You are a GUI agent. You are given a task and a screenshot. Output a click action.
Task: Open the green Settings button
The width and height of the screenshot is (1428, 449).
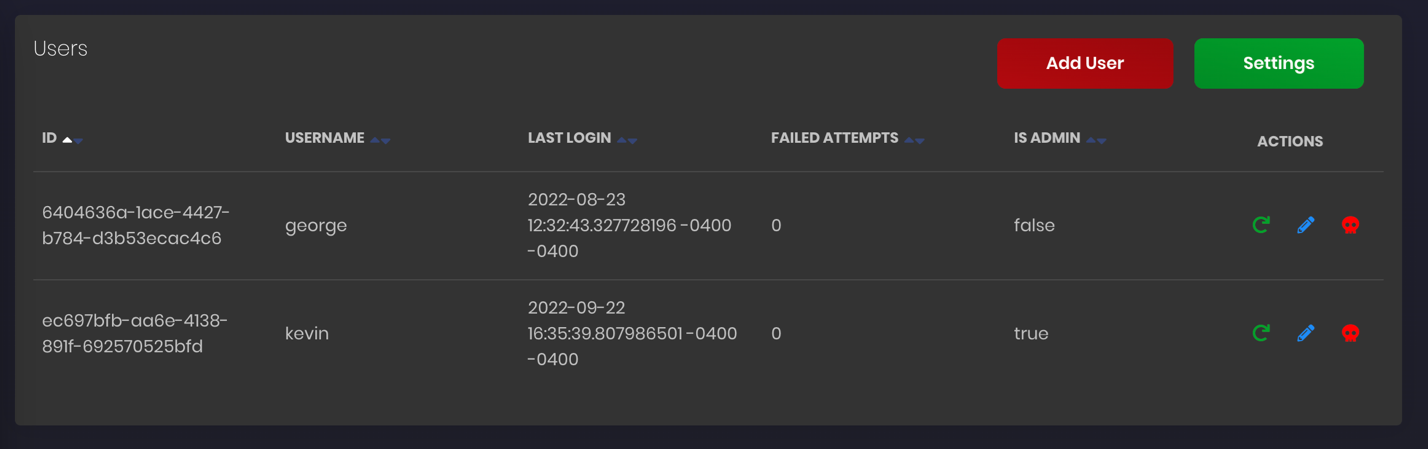point(1278,63)
